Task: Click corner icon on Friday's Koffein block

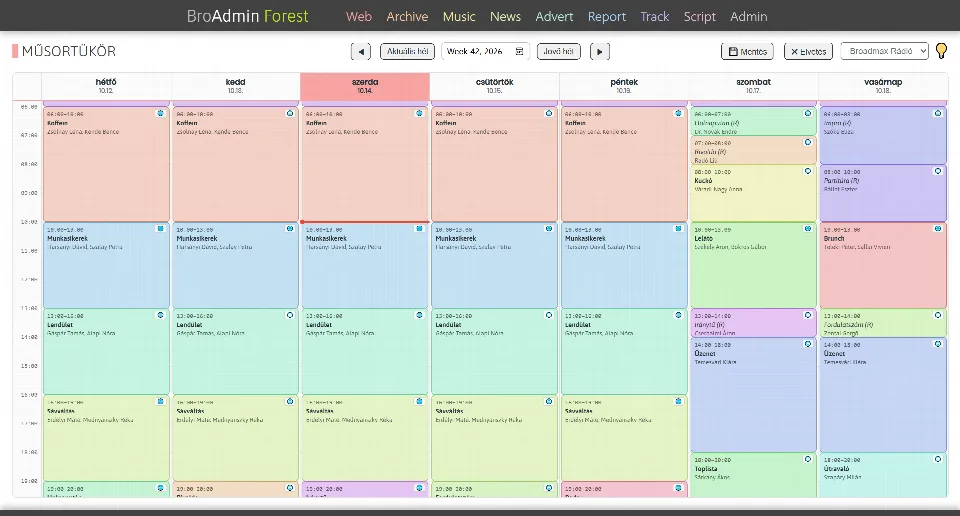Action: [x=678, y=113]
